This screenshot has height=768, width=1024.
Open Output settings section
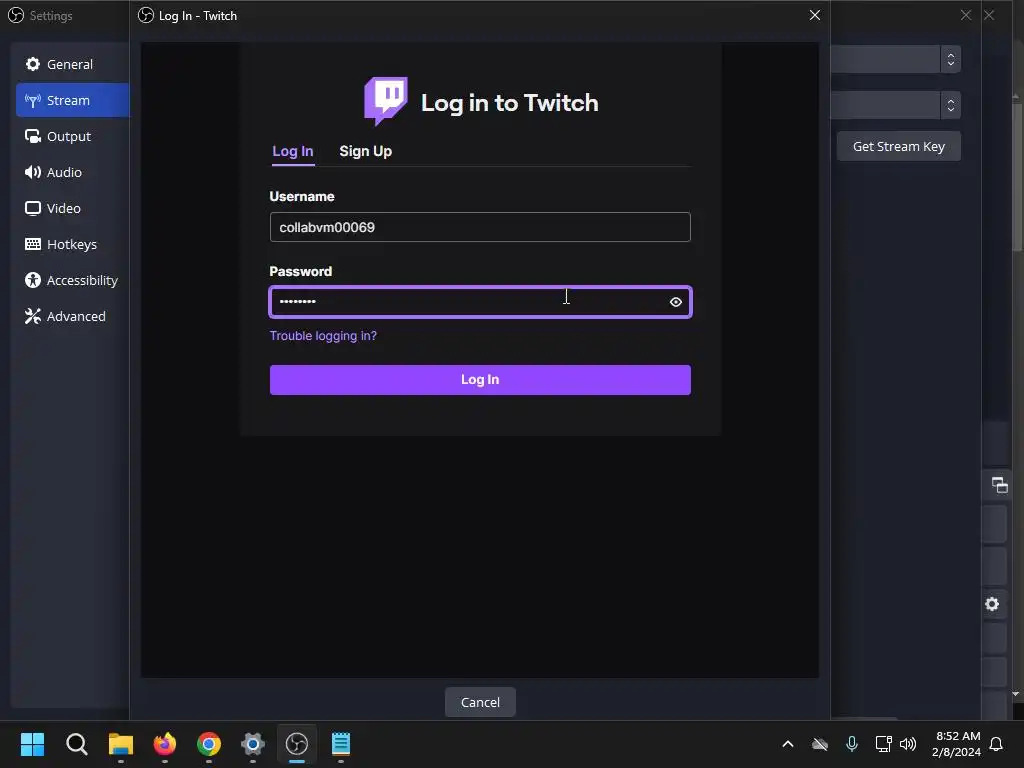(72, 136)
